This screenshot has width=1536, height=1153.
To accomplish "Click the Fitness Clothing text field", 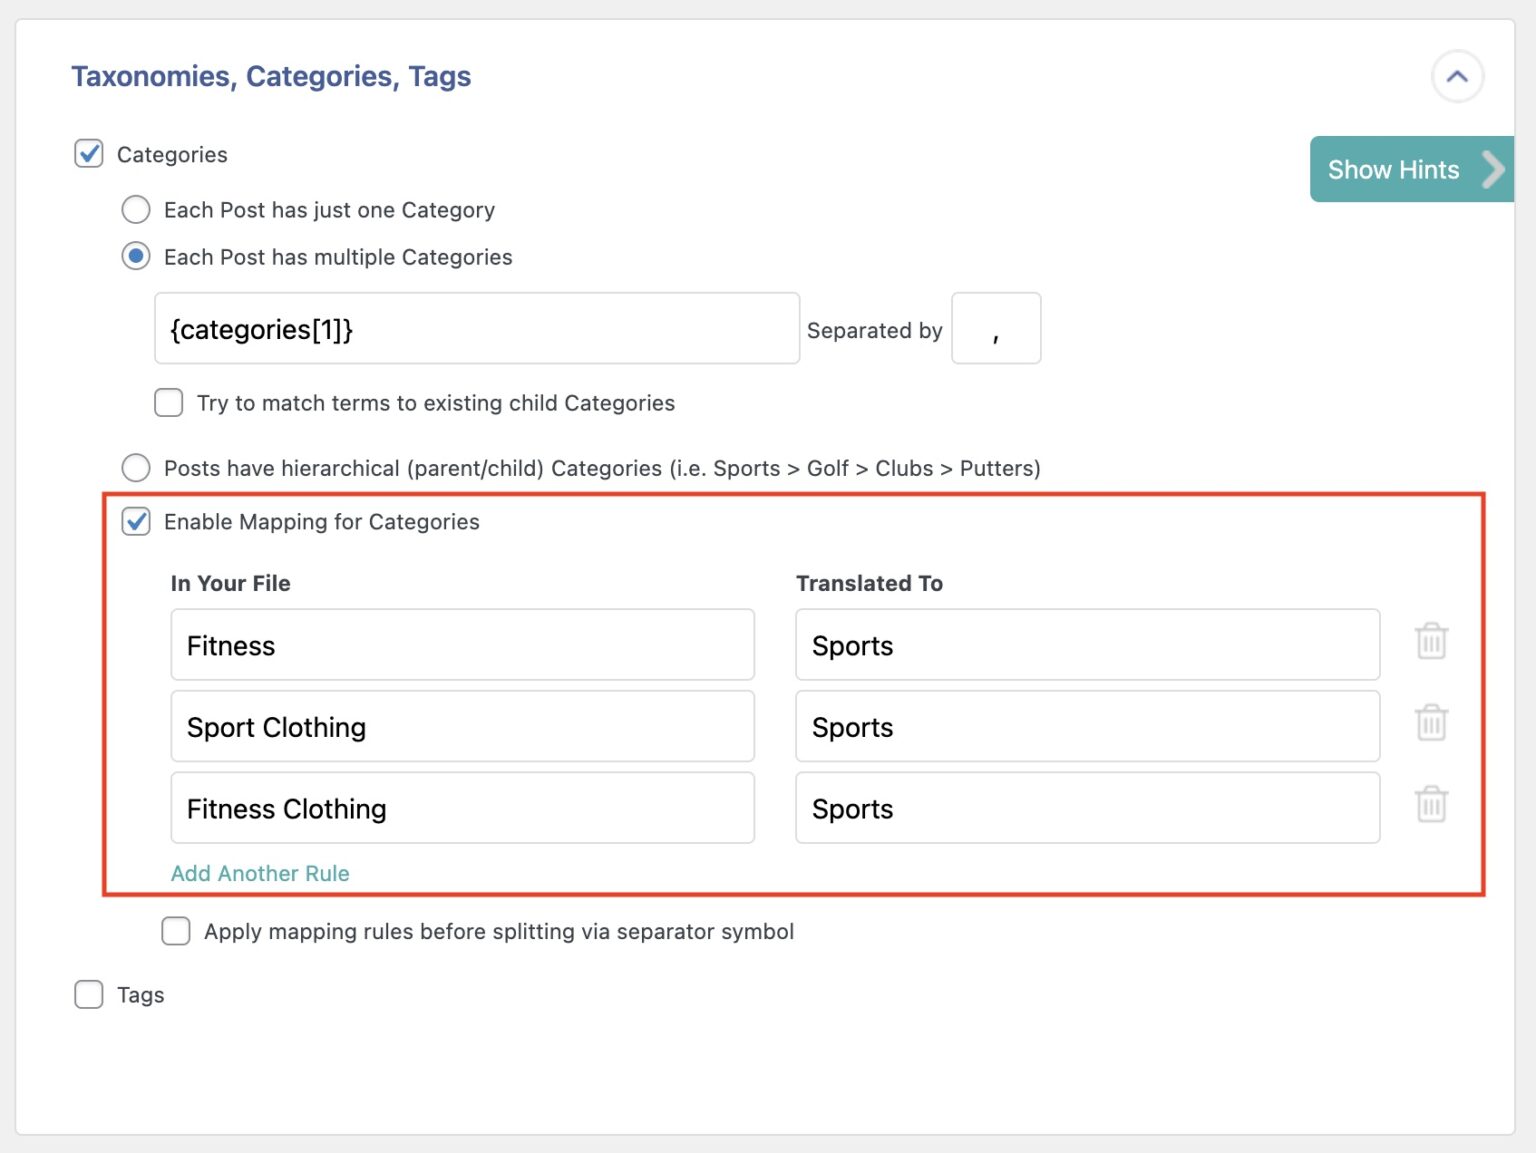I will click(462, 807).
